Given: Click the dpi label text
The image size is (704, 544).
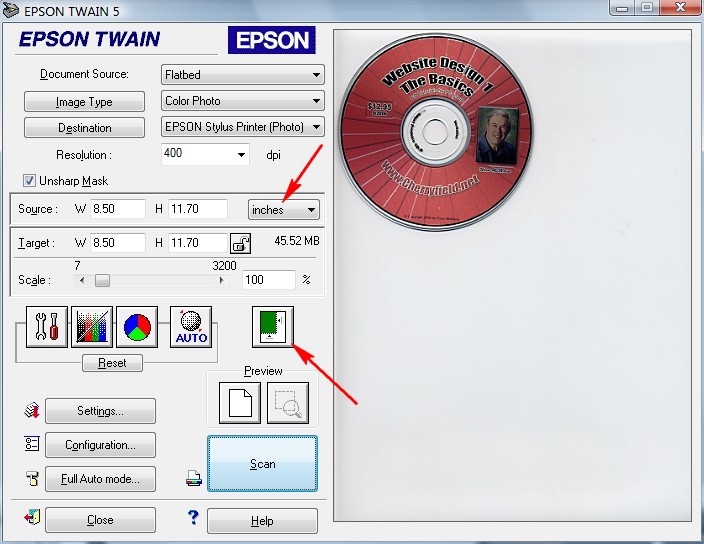Looking at the screenshot, I should coord(273,155).
